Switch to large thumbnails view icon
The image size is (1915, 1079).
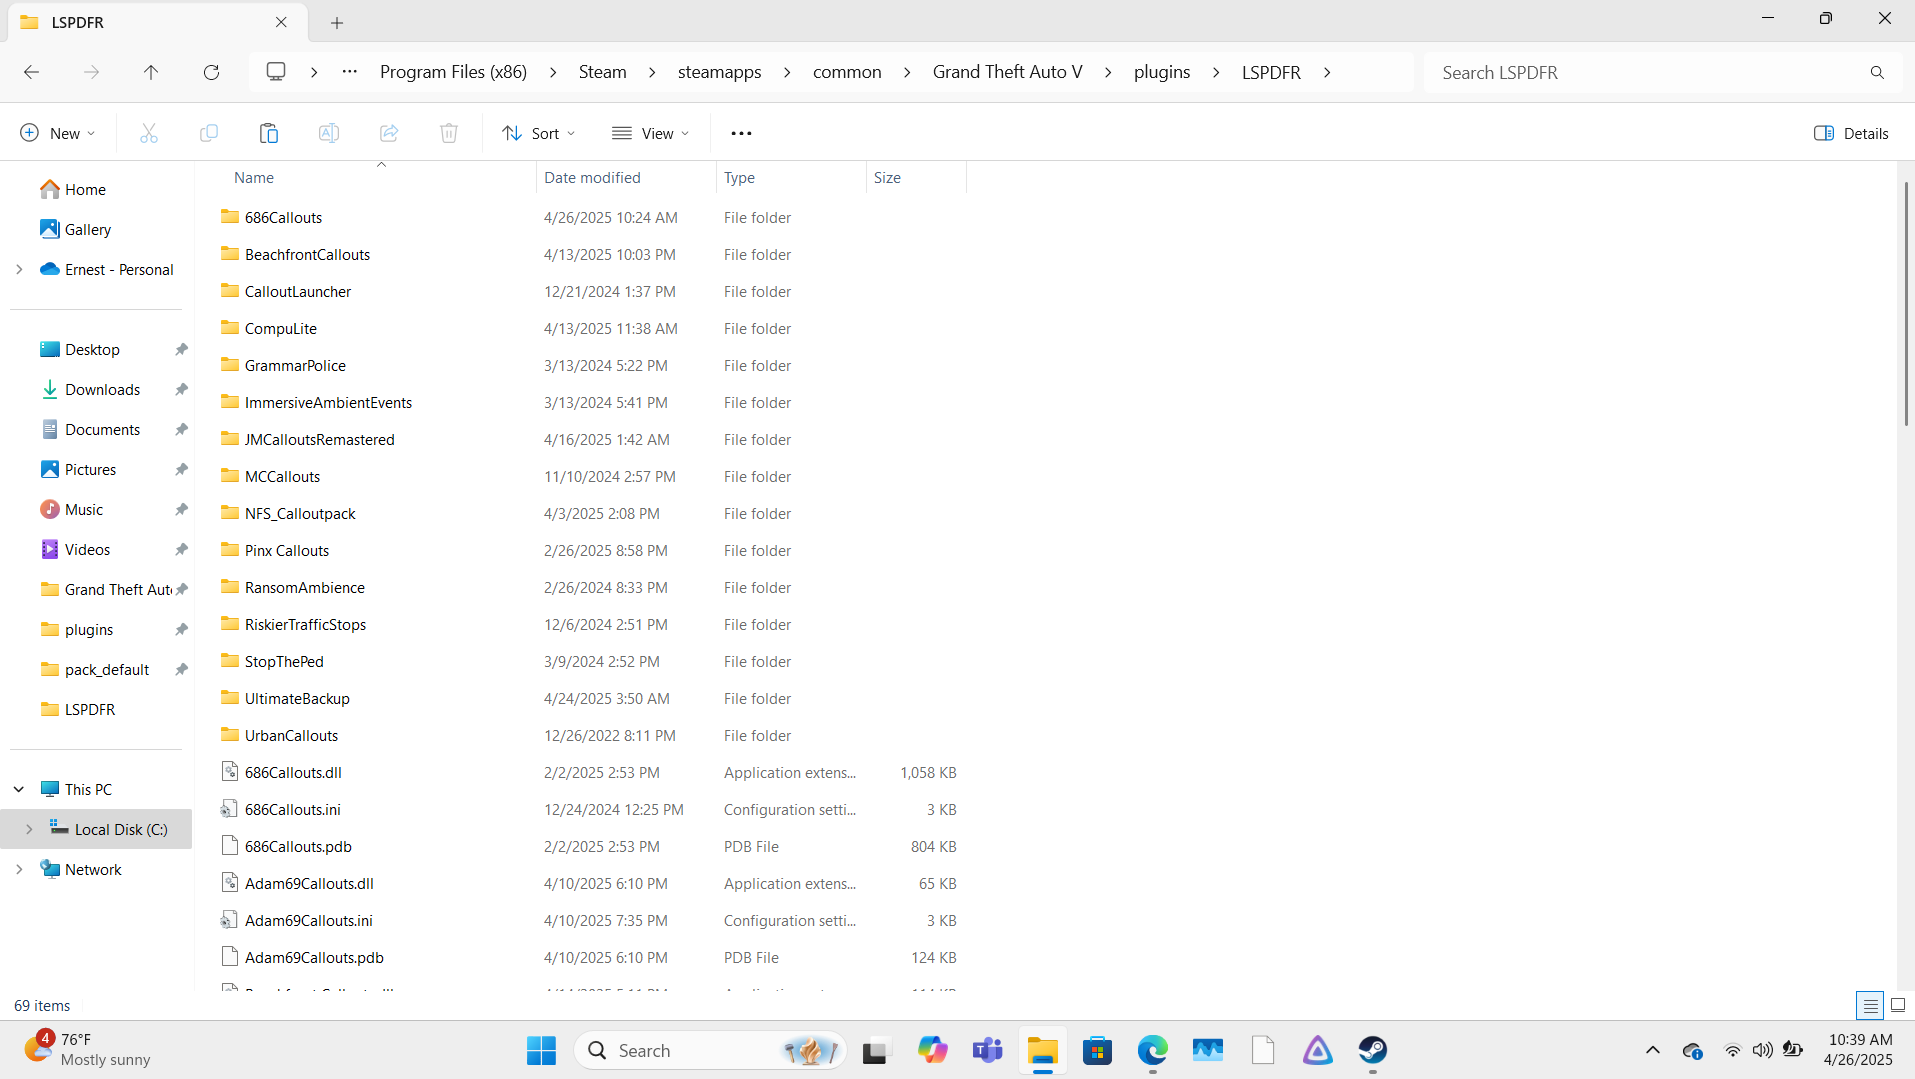click(1898, 1005)
